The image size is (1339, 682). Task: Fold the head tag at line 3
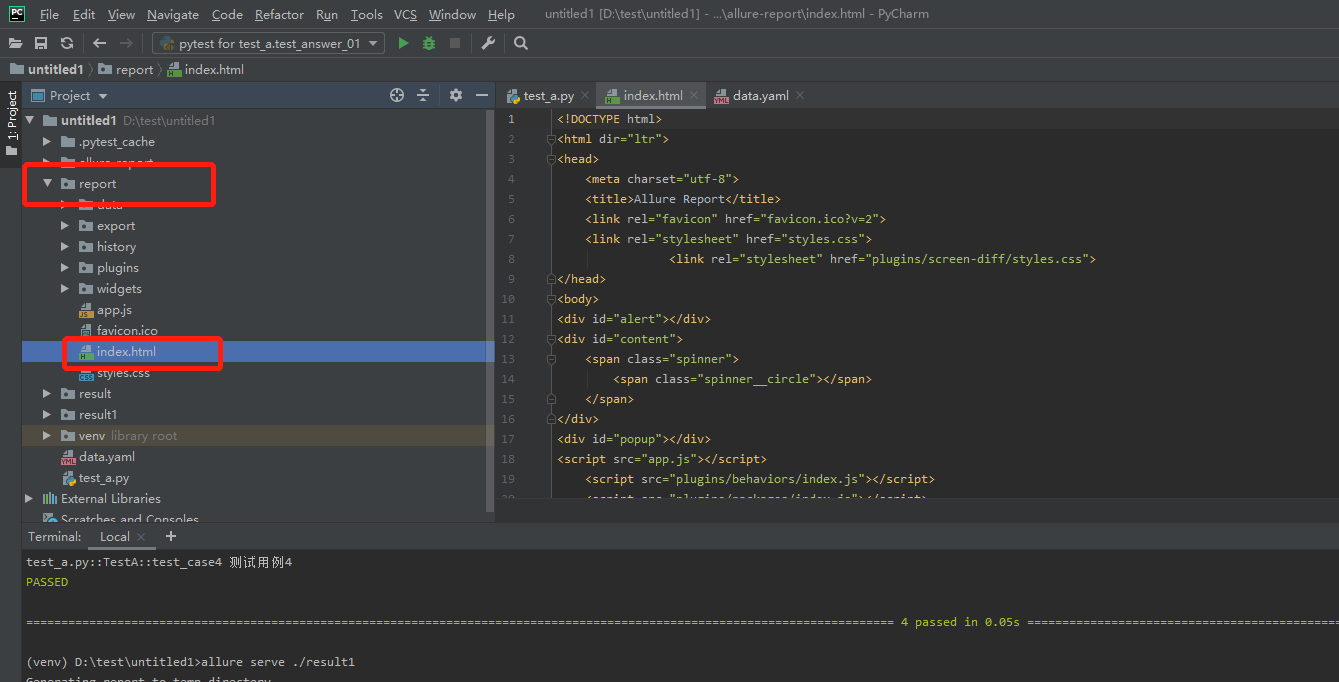point(551,159)
